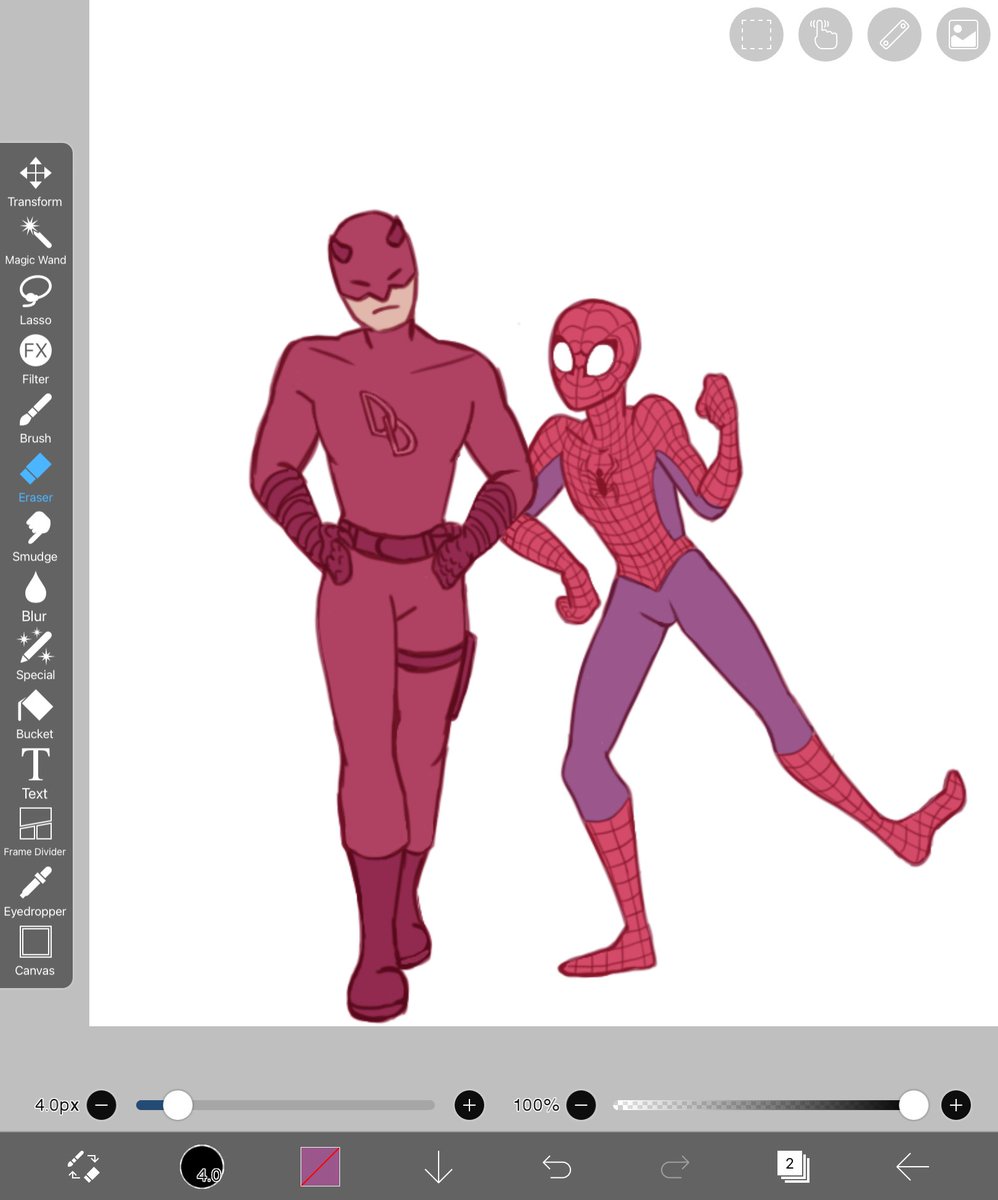Select the Bucket fill tool
The width and height of the screenshot is (998, 1200).
35,715
